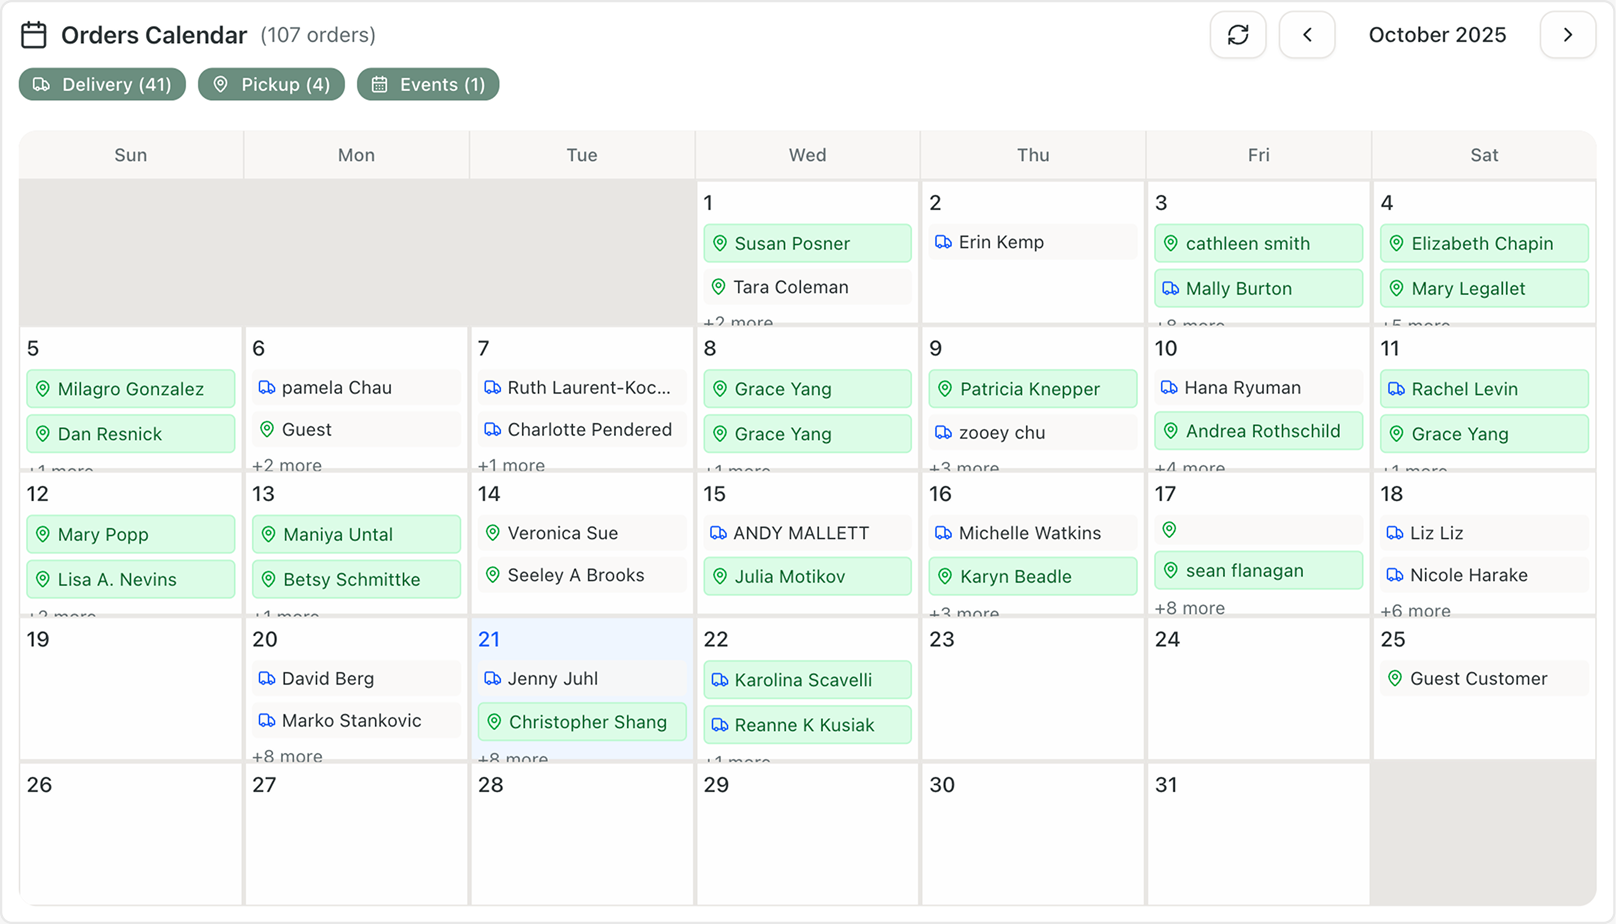Image resolution: width=1616 pixels, height=924 pixels.
Task: Click the refresh icon to reload orders
Action: pos(1238,34)
